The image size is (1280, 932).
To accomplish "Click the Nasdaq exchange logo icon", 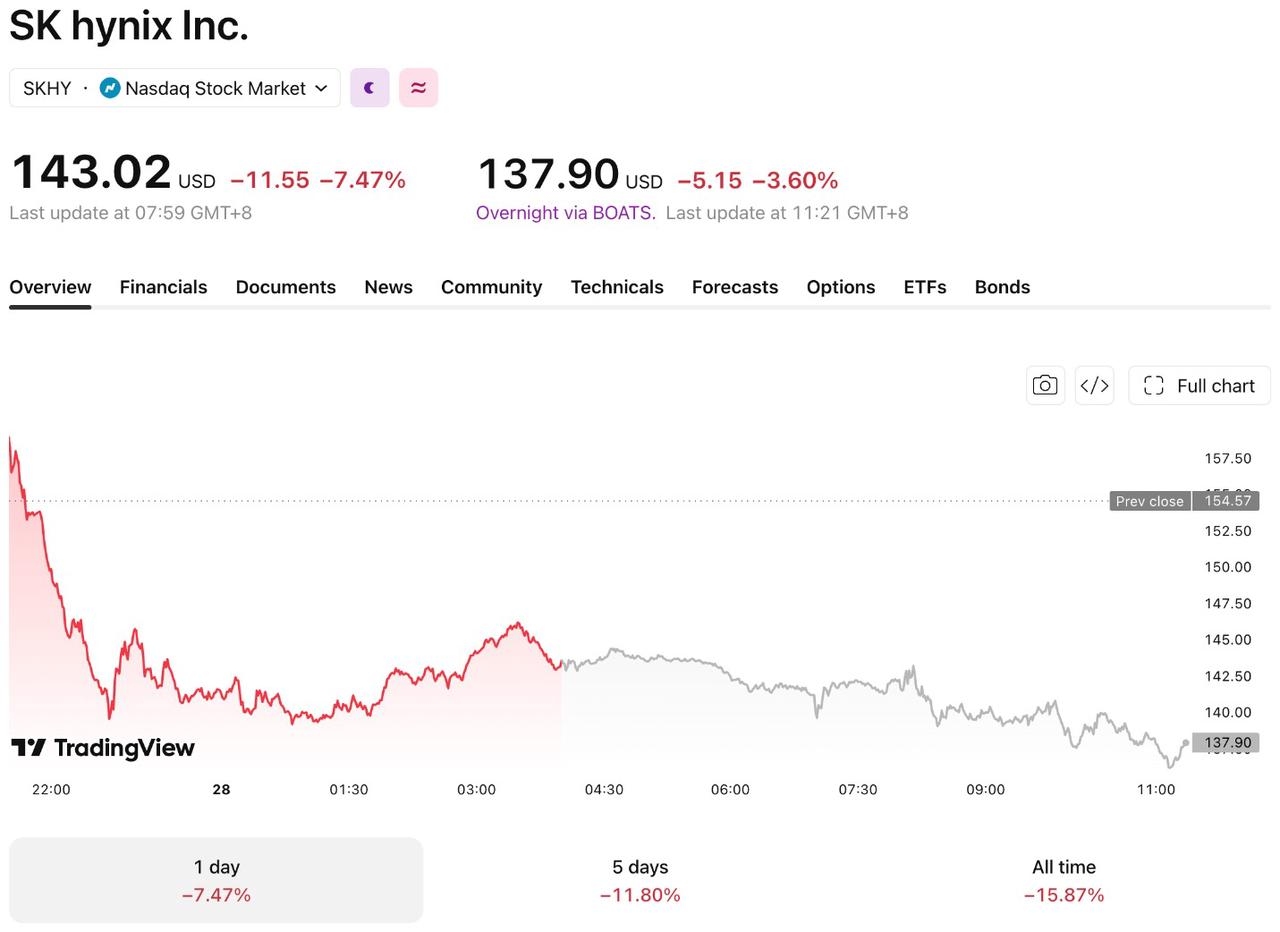I will [x=110, y=88].
